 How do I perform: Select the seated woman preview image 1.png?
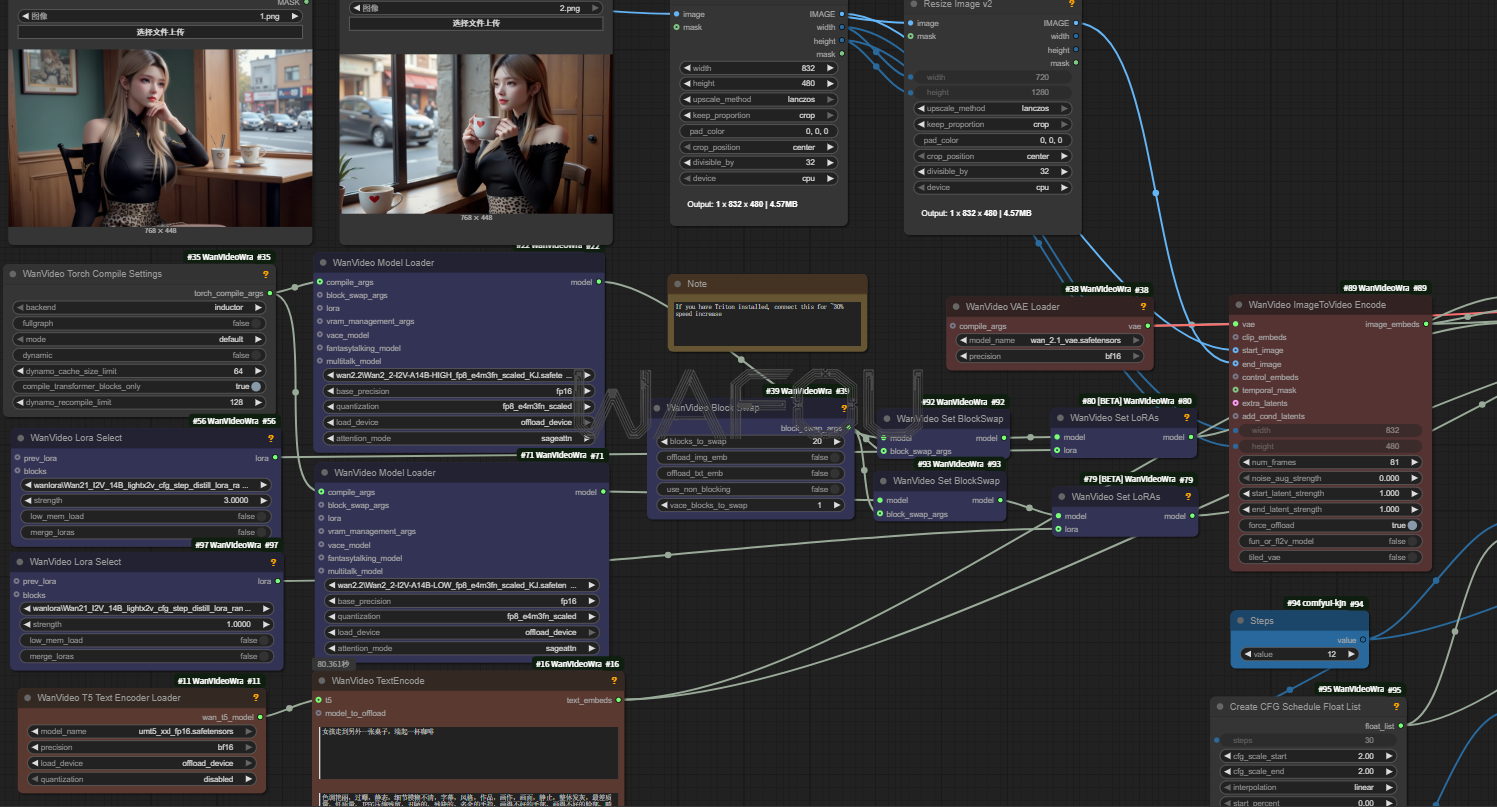pos(160,137)
